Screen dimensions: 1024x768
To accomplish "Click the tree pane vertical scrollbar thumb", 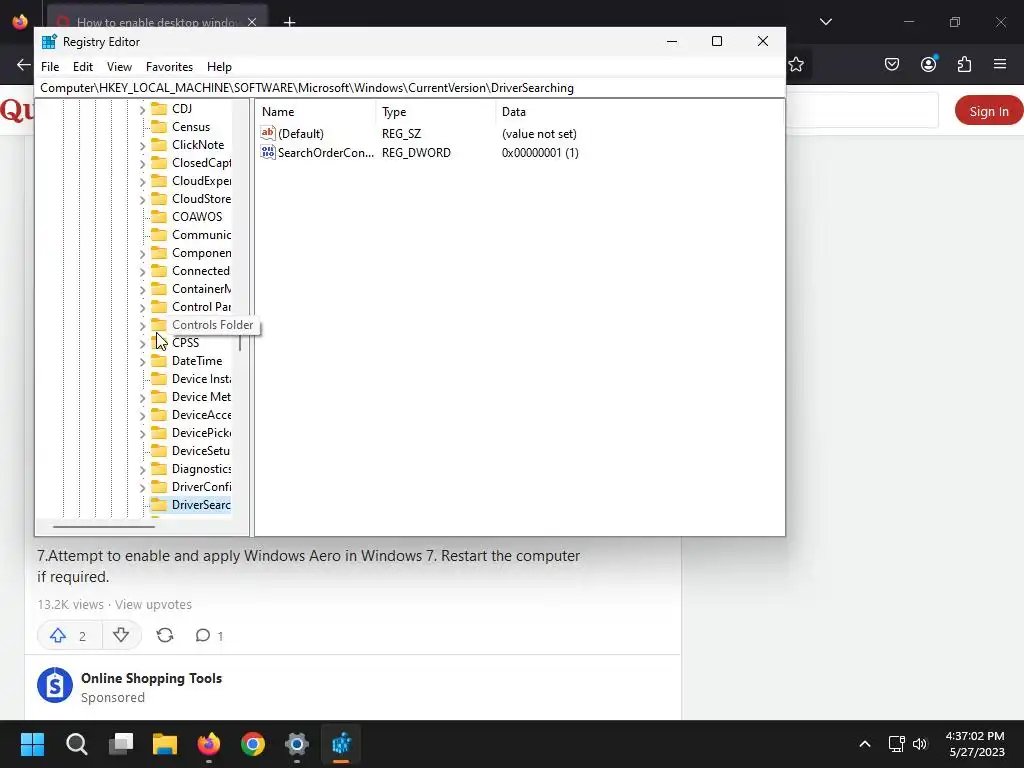I will pyautogui.click(x=240, y=343).
